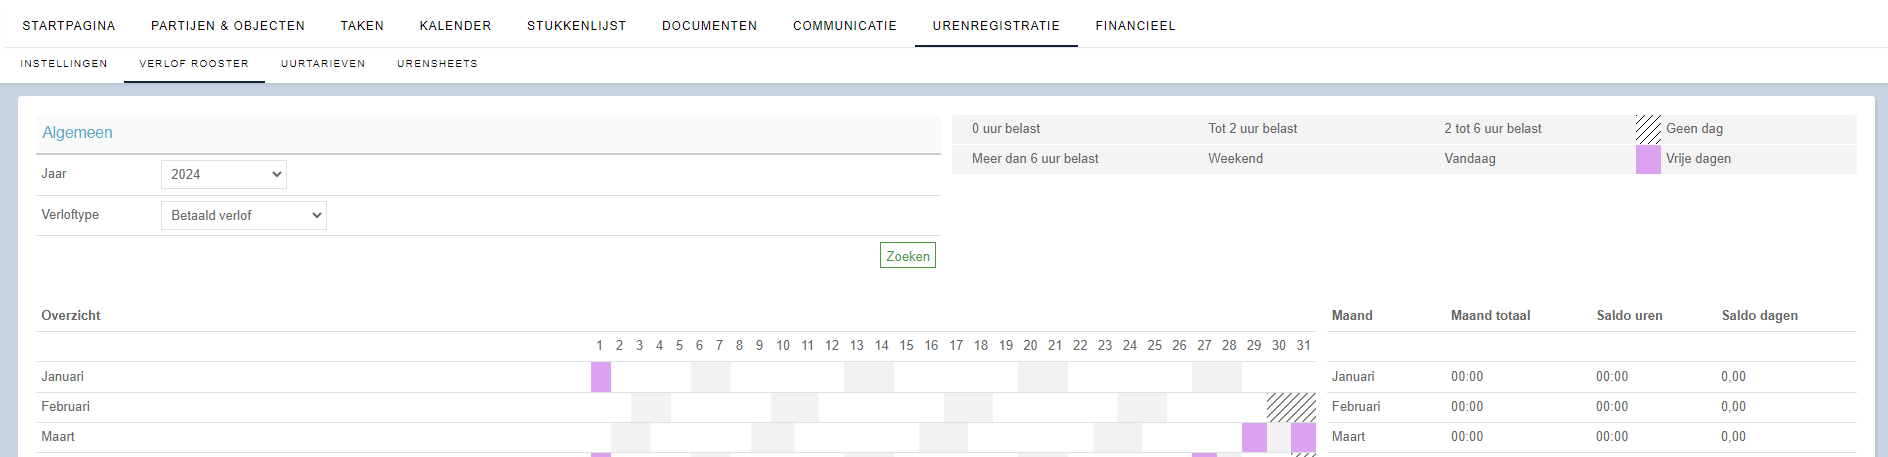Open the Stukkenlijst menu
Screen dimensions: 1888x457
click(577, 26)
